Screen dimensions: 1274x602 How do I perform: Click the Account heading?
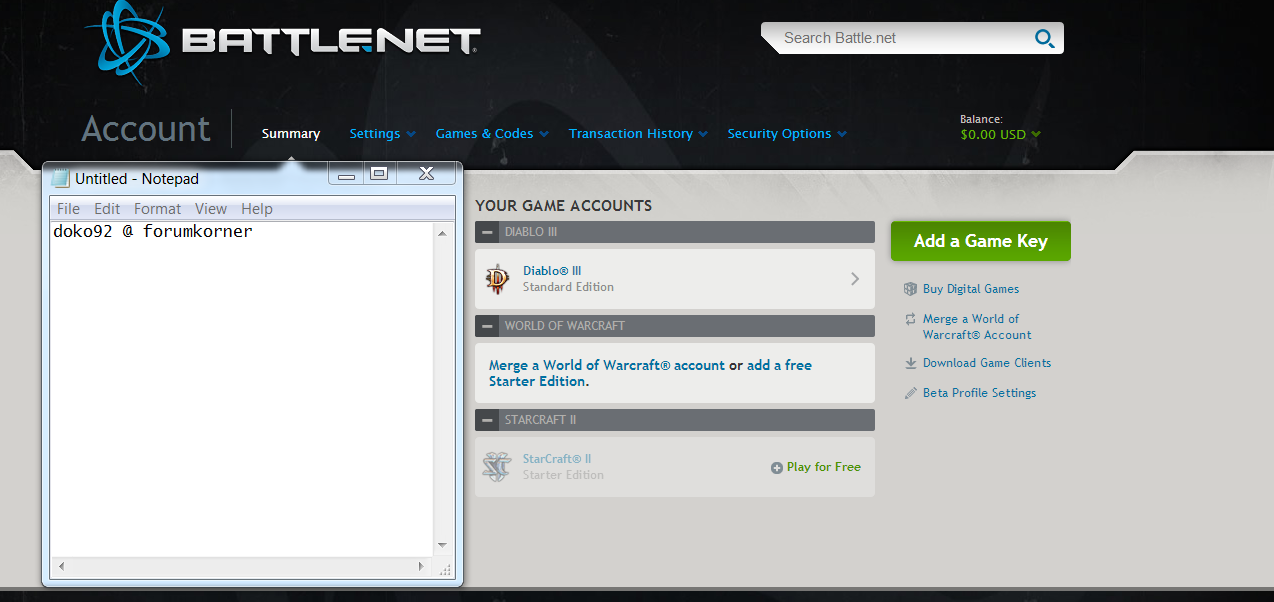click(x=146, y=129)
